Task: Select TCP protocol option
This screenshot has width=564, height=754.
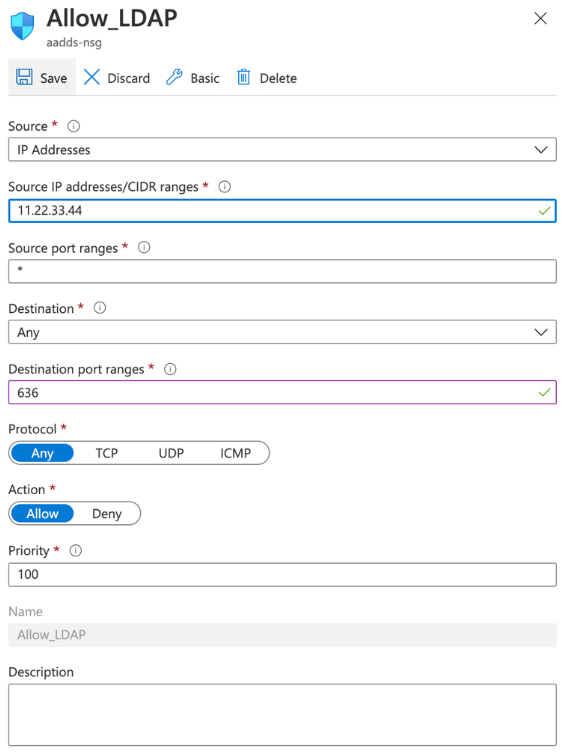Action: point(107,453)
